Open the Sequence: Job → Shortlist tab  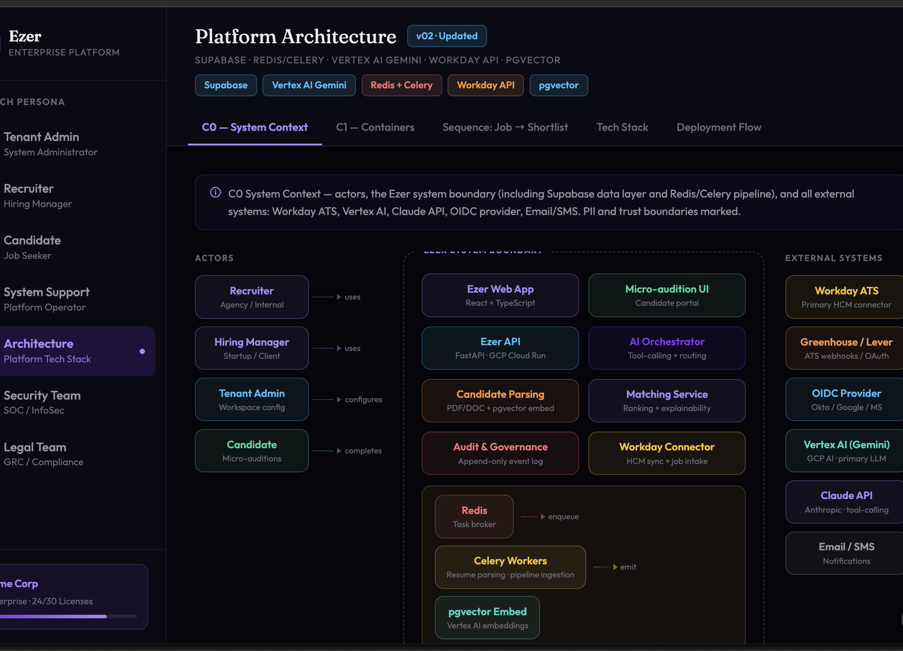point(505,127)
